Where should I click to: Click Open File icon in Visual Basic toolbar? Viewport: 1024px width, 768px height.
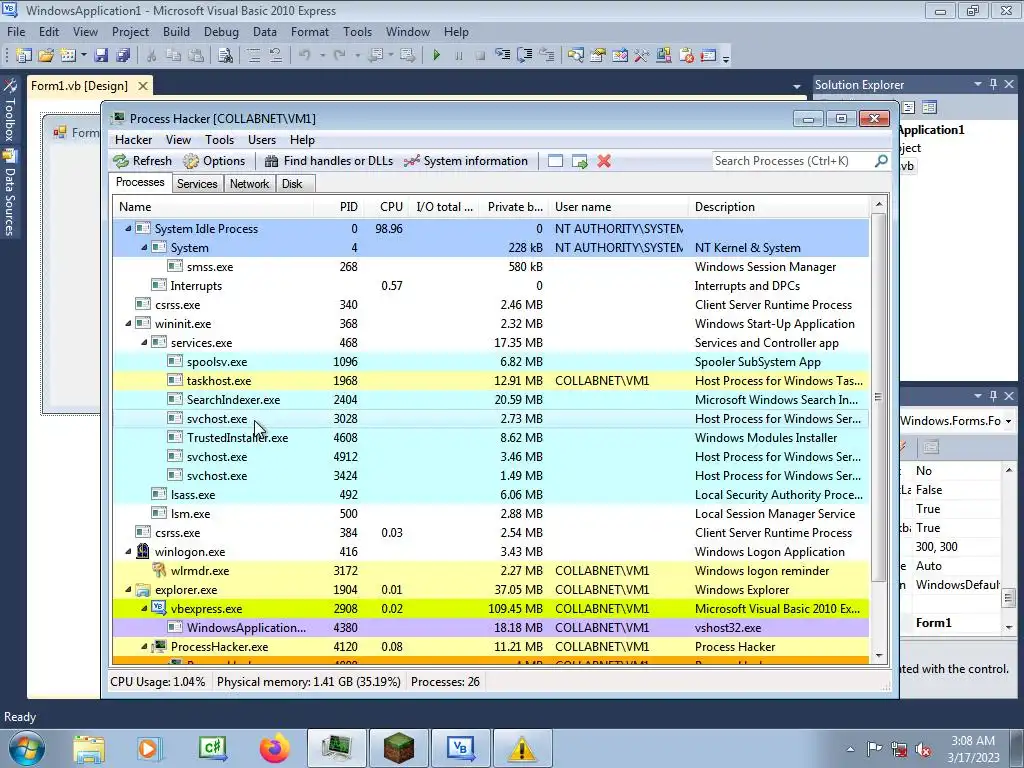pyautogui.click(x=46, y=56)
